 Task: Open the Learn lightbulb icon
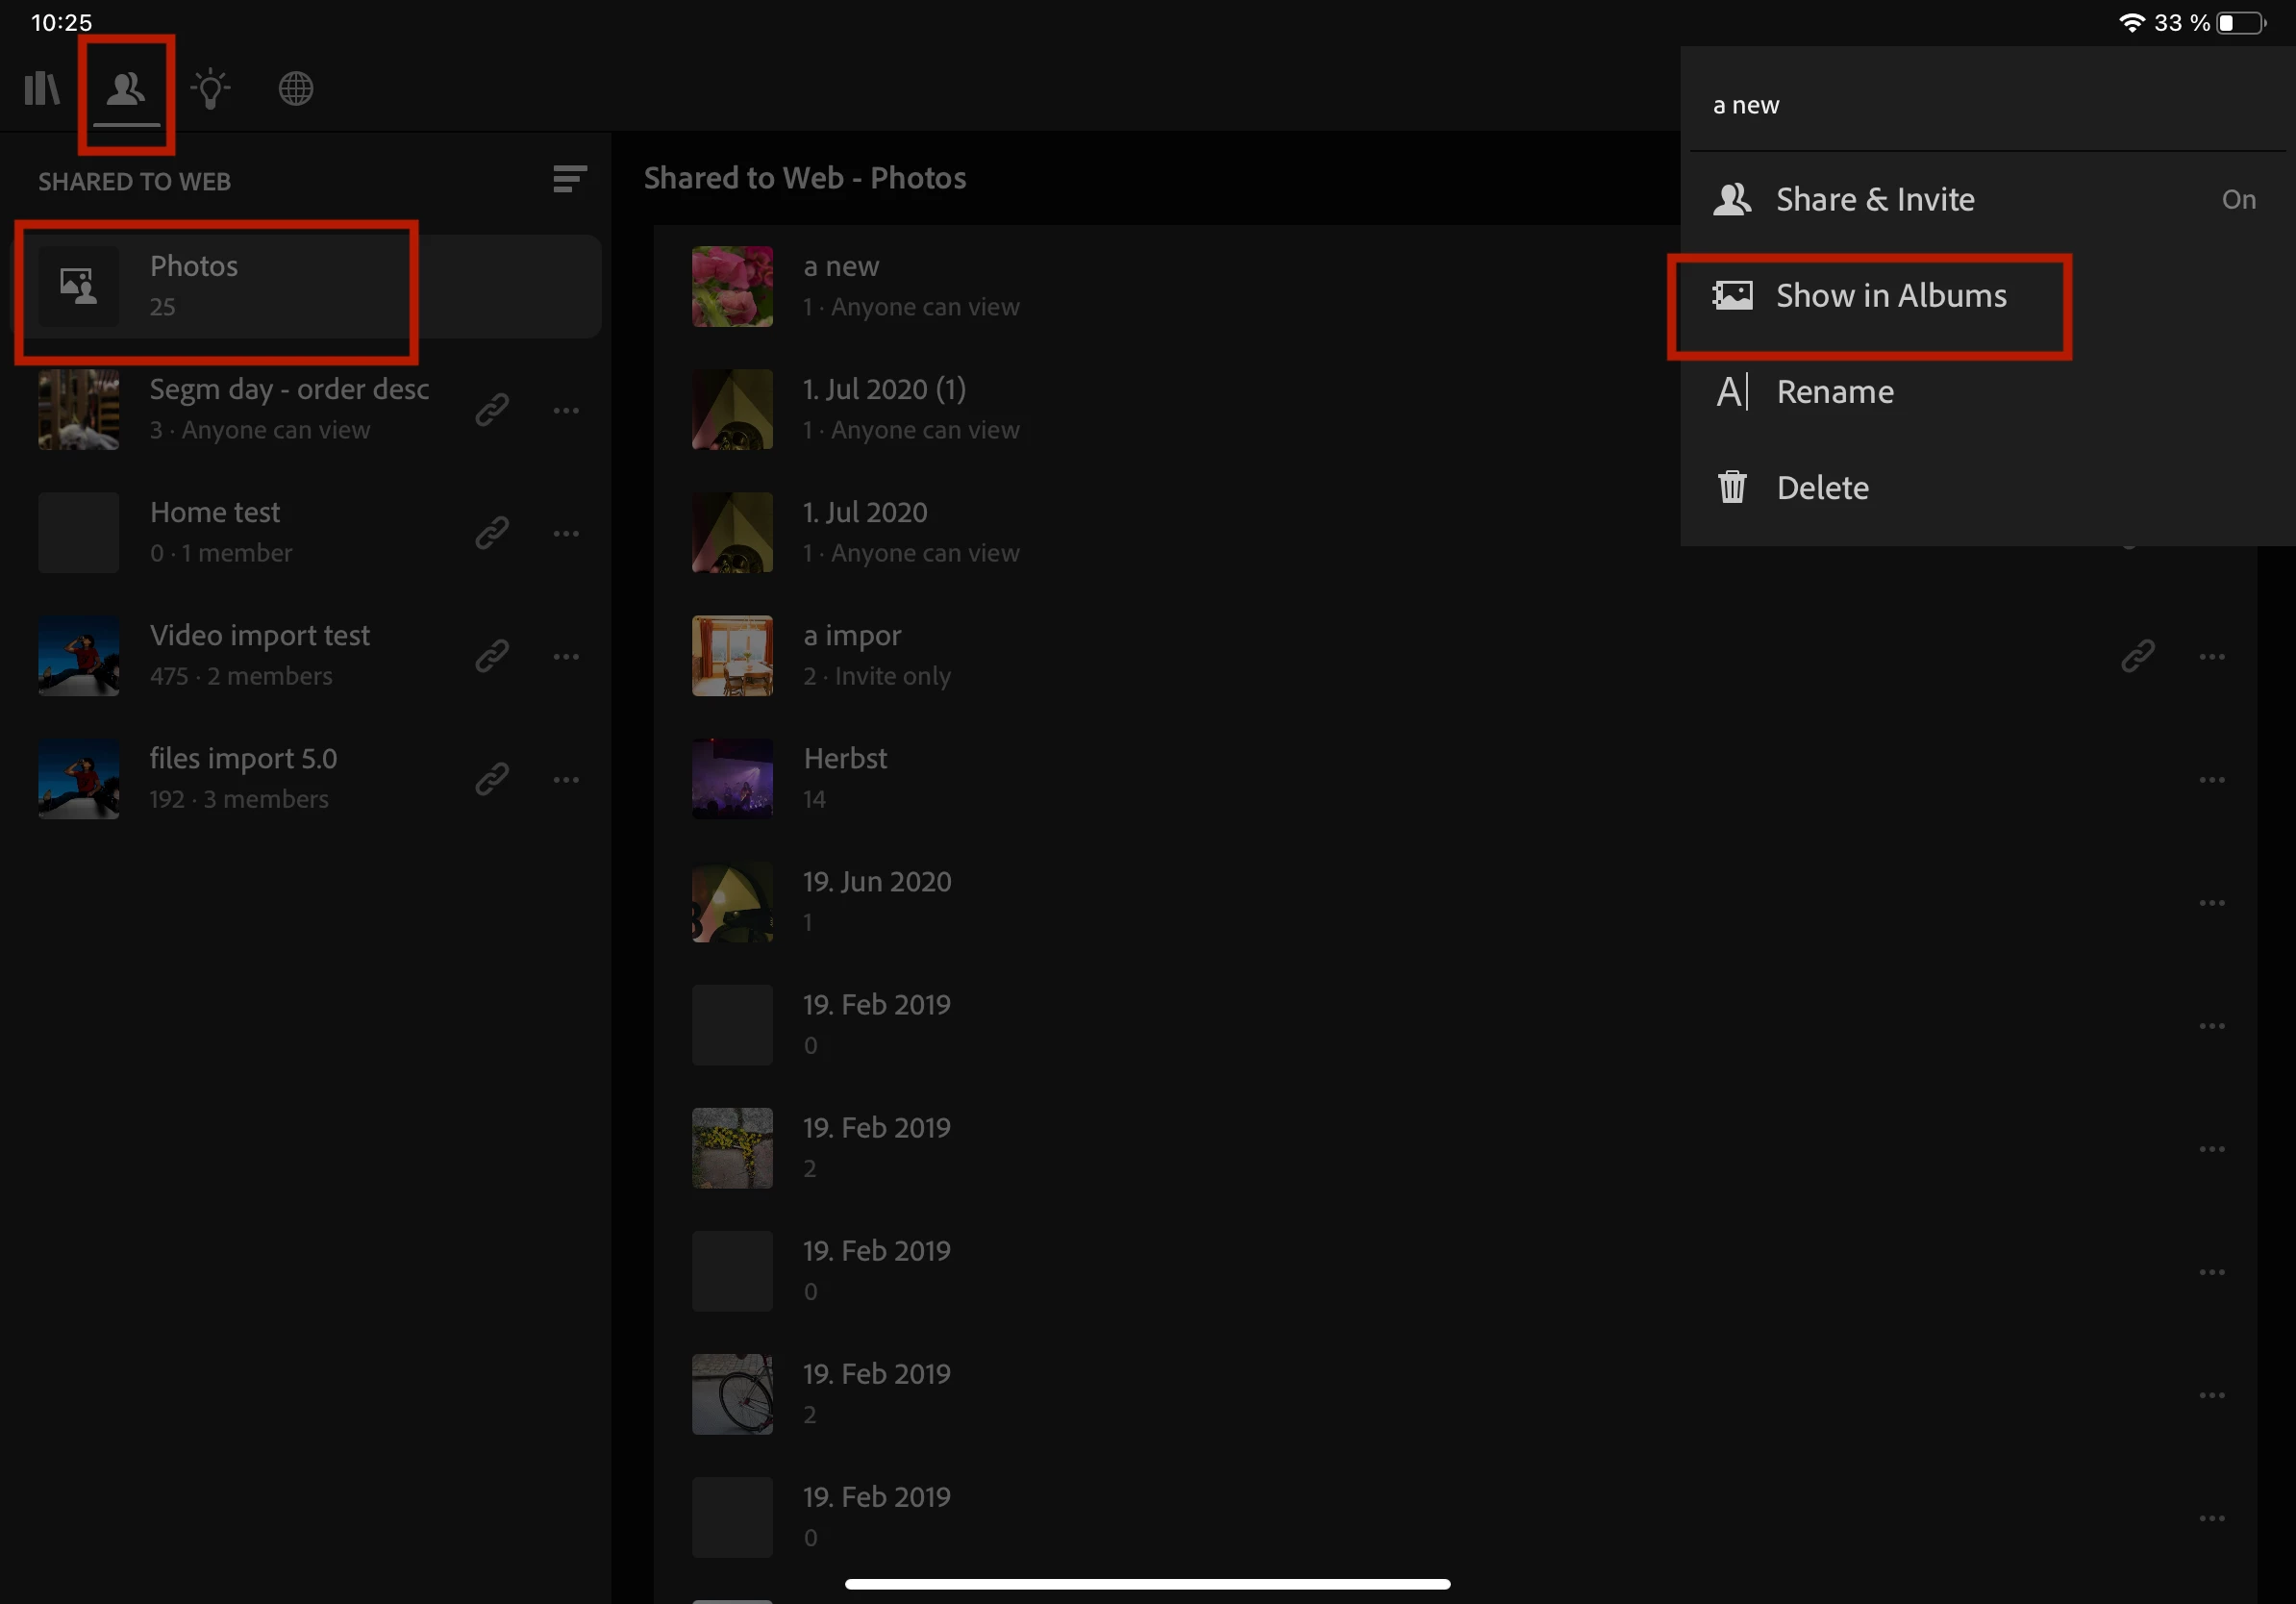(211, 88)
